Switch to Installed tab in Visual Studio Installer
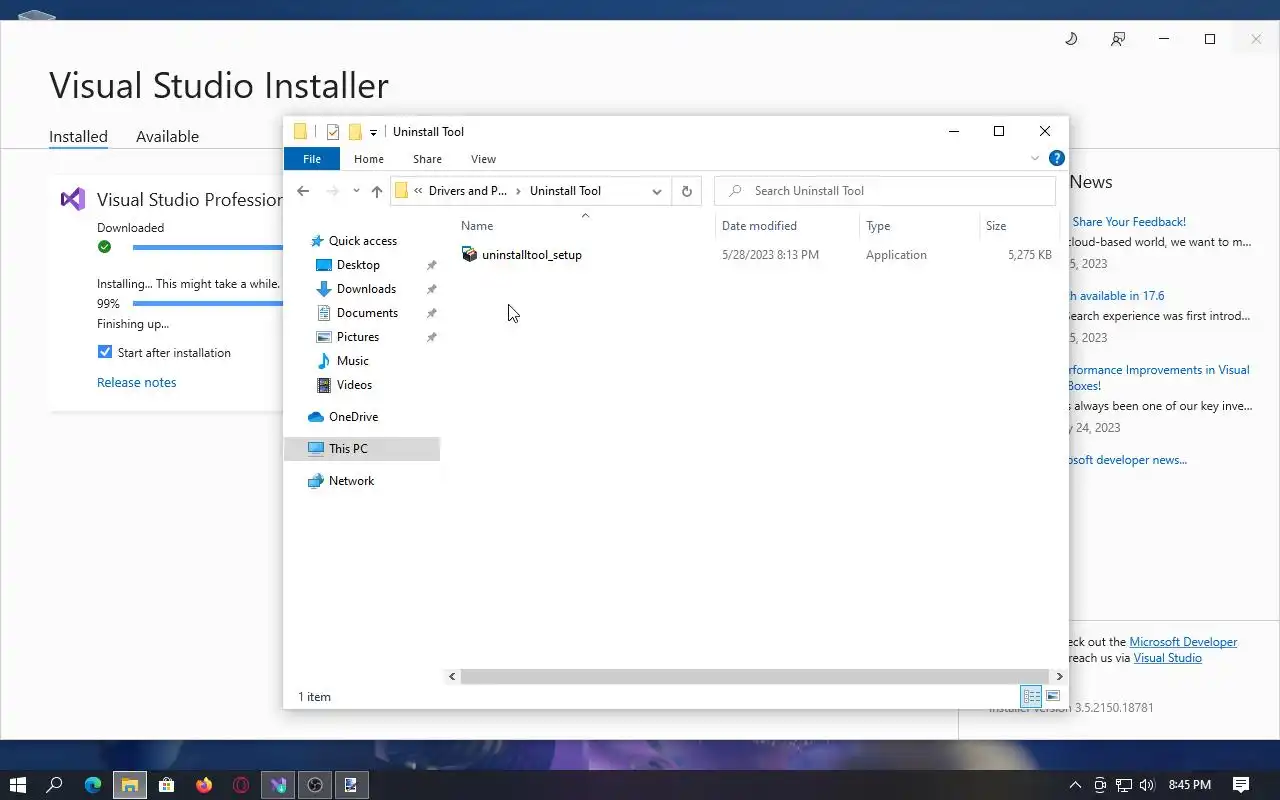1280x800 pixels. click(x=78, y=137)
